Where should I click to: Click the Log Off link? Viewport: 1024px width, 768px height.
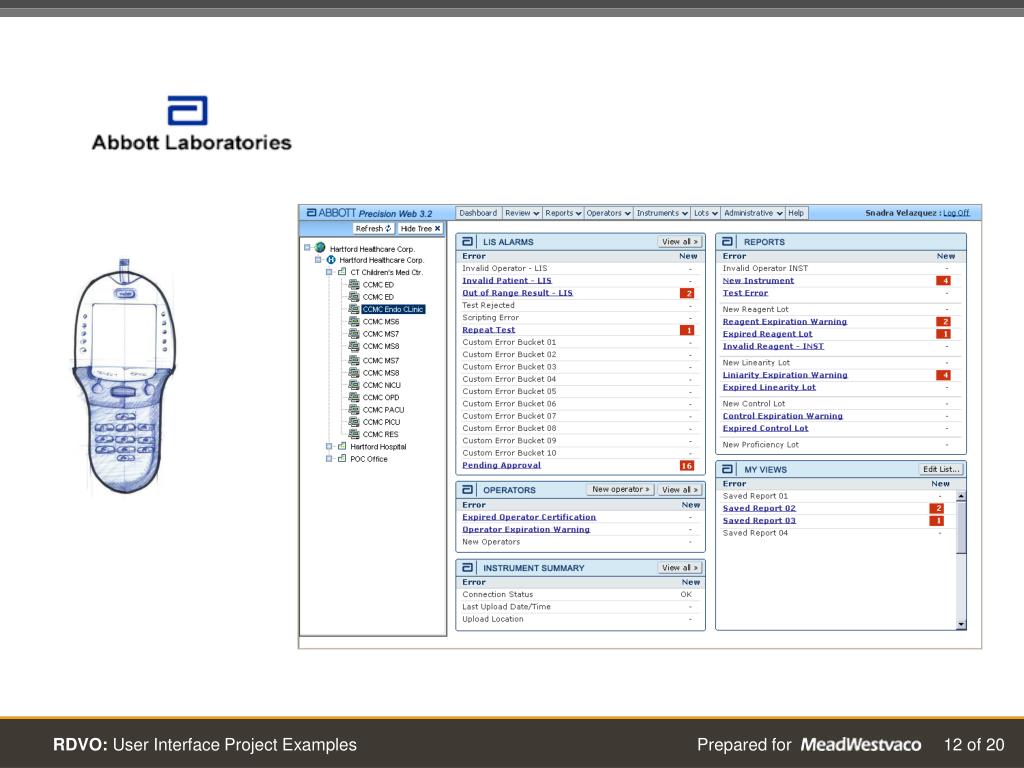pos(956,213)
